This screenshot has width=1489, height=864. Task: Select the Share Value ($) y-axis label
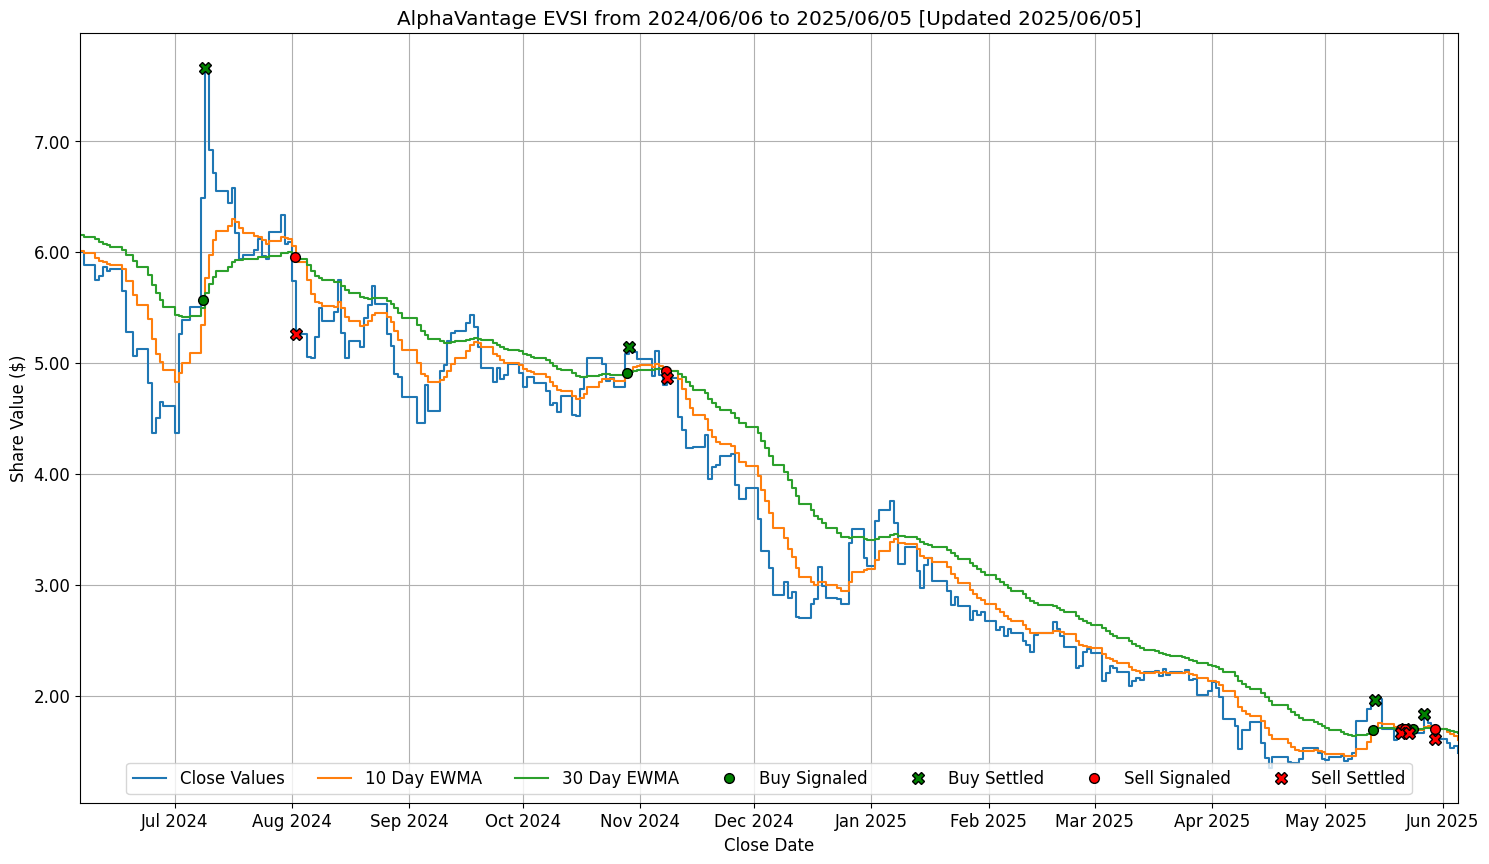coord(18,419)
